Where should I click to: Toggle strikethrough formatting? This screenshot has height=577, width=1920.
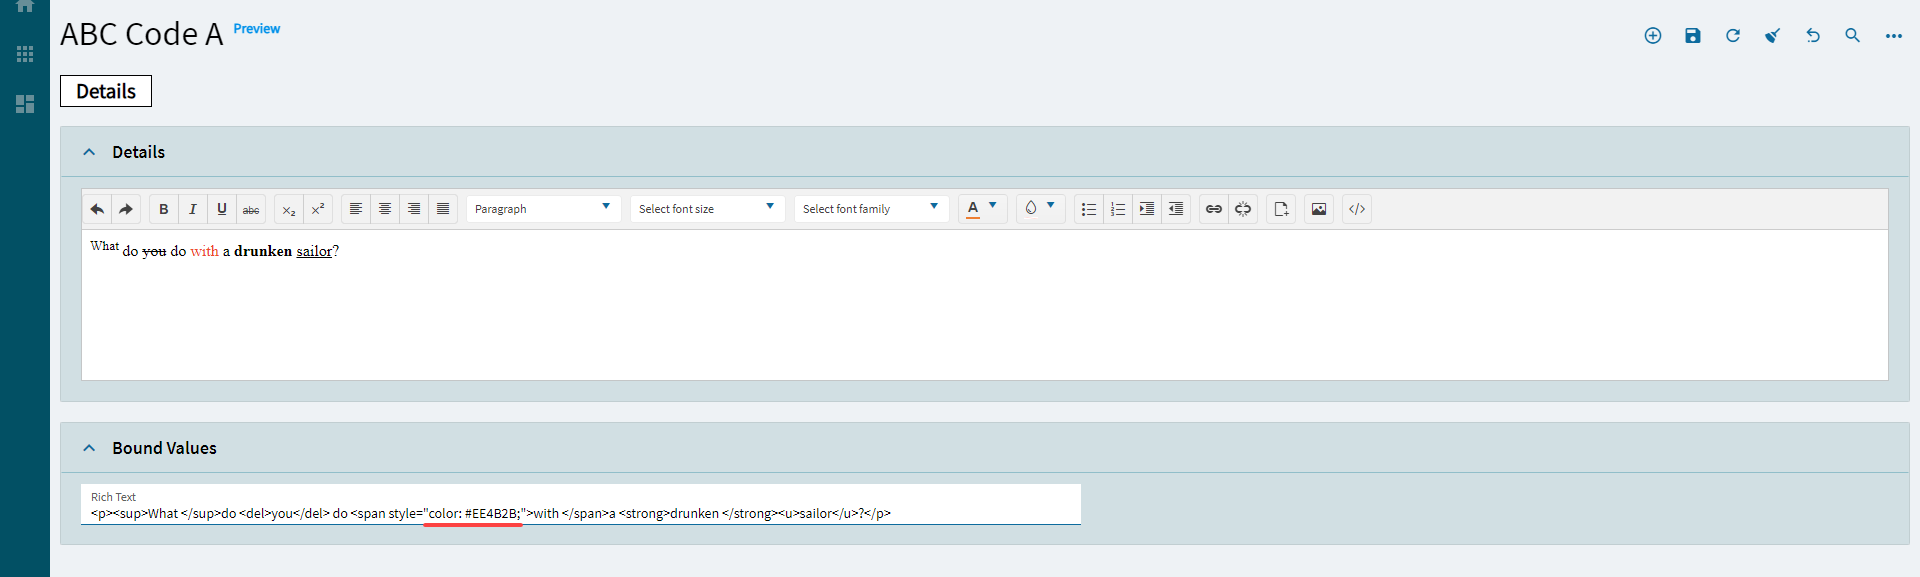(x=251, y=209)
